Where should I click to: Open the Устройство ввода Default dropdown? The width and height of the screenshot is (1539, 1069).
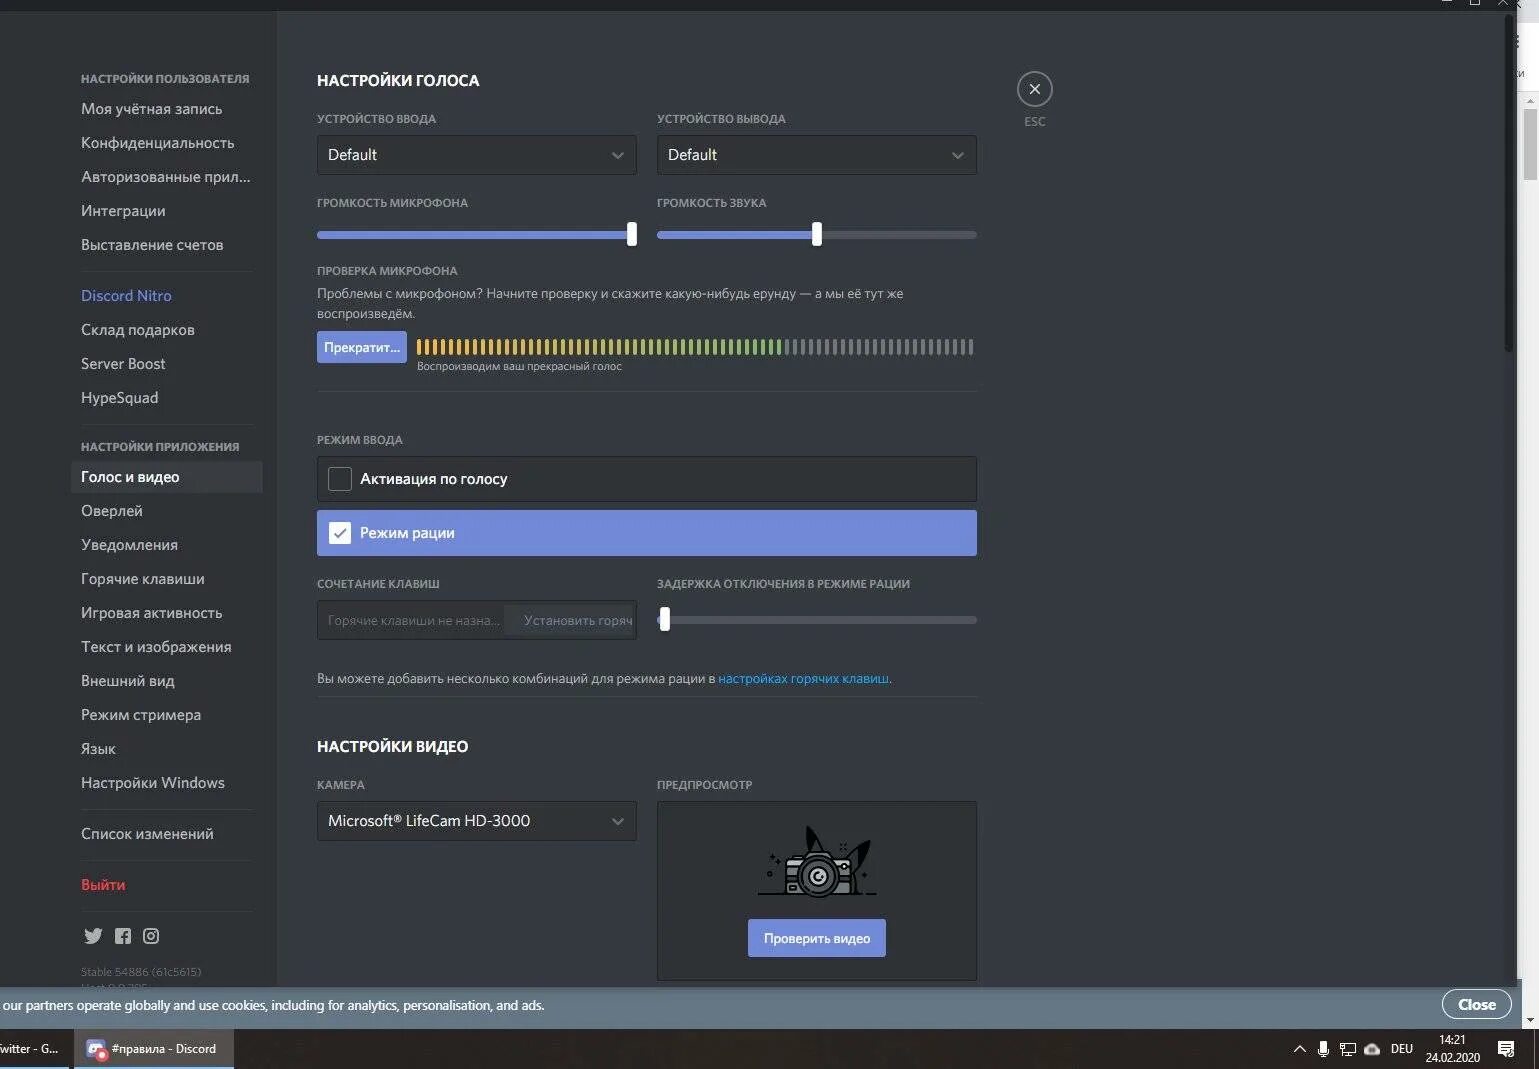point(476,155)
